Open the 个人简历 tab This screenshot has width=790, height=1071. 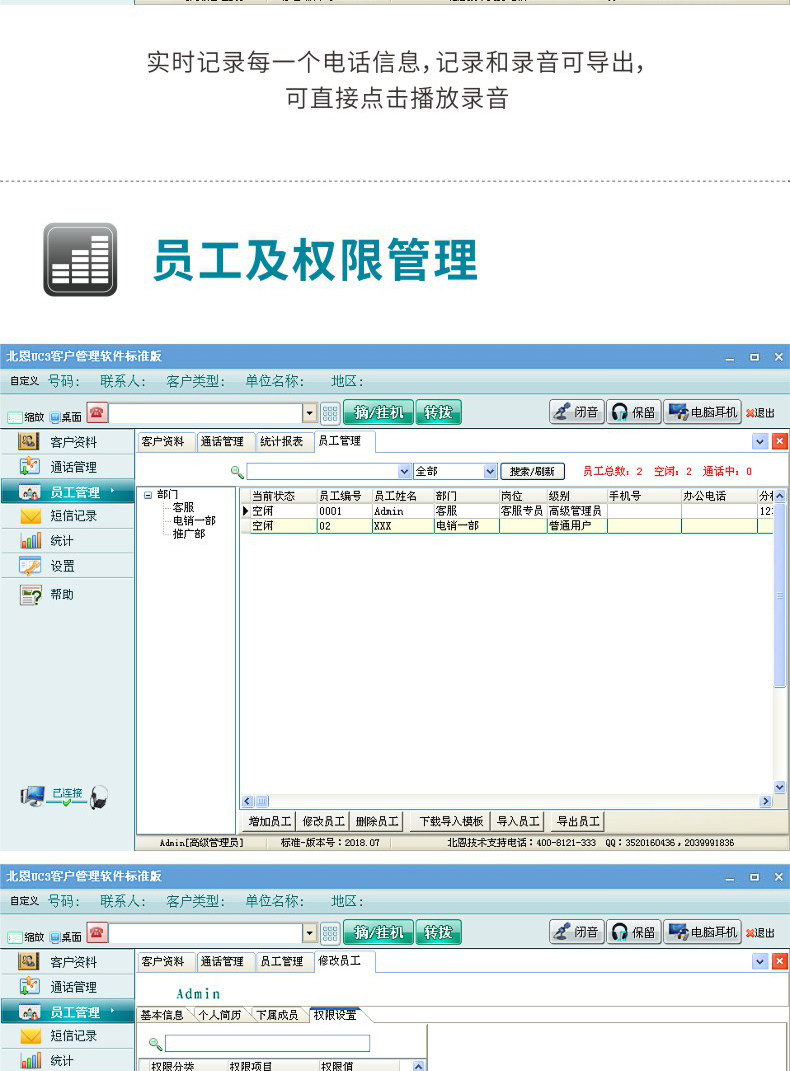pos(220,1015)
